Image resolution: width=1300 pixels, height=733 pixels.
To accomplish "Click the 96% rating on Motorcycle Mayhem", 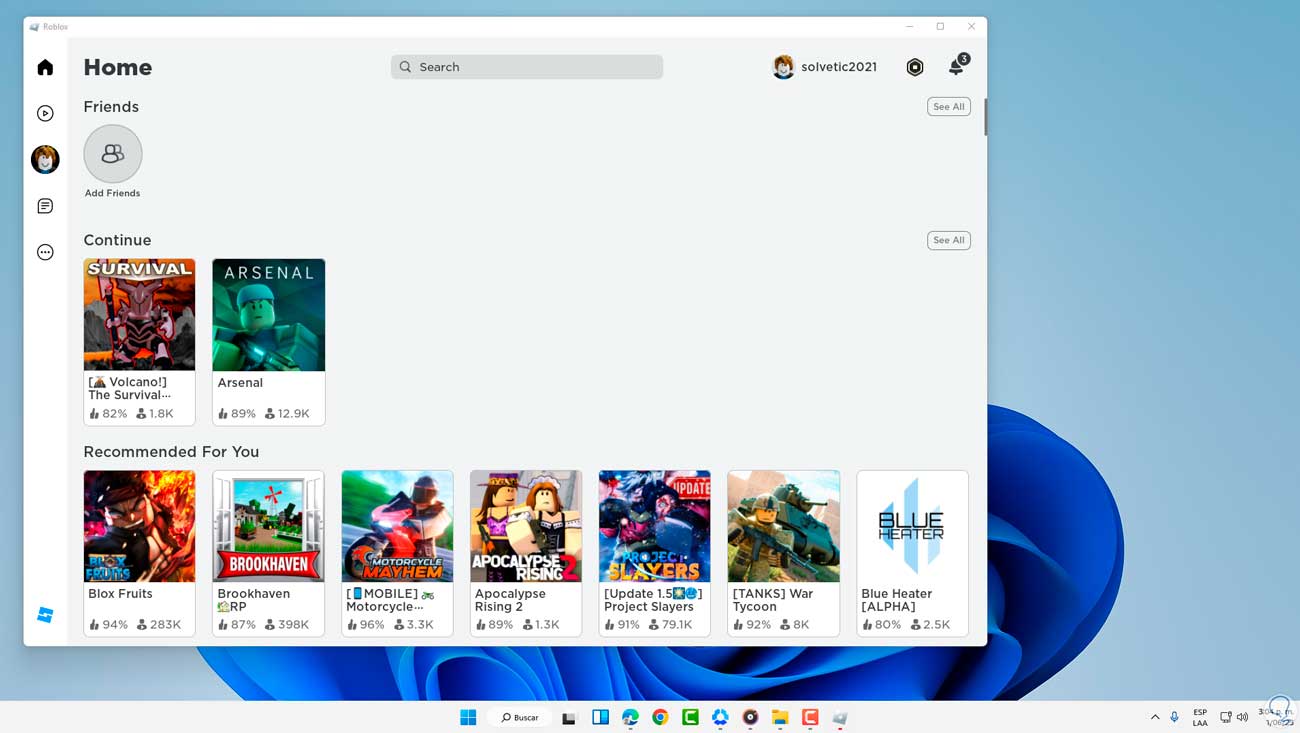I will pyautogui.click(x=365, y=625).
